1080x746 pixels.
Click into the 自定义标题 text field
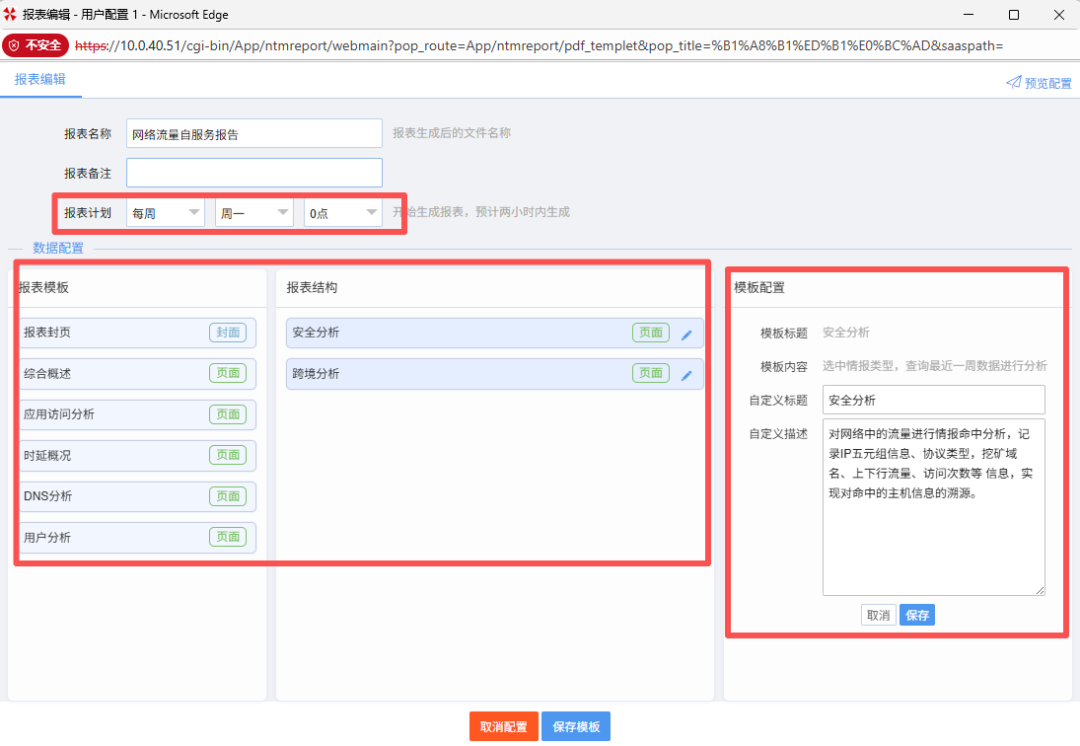coord(933,400)
